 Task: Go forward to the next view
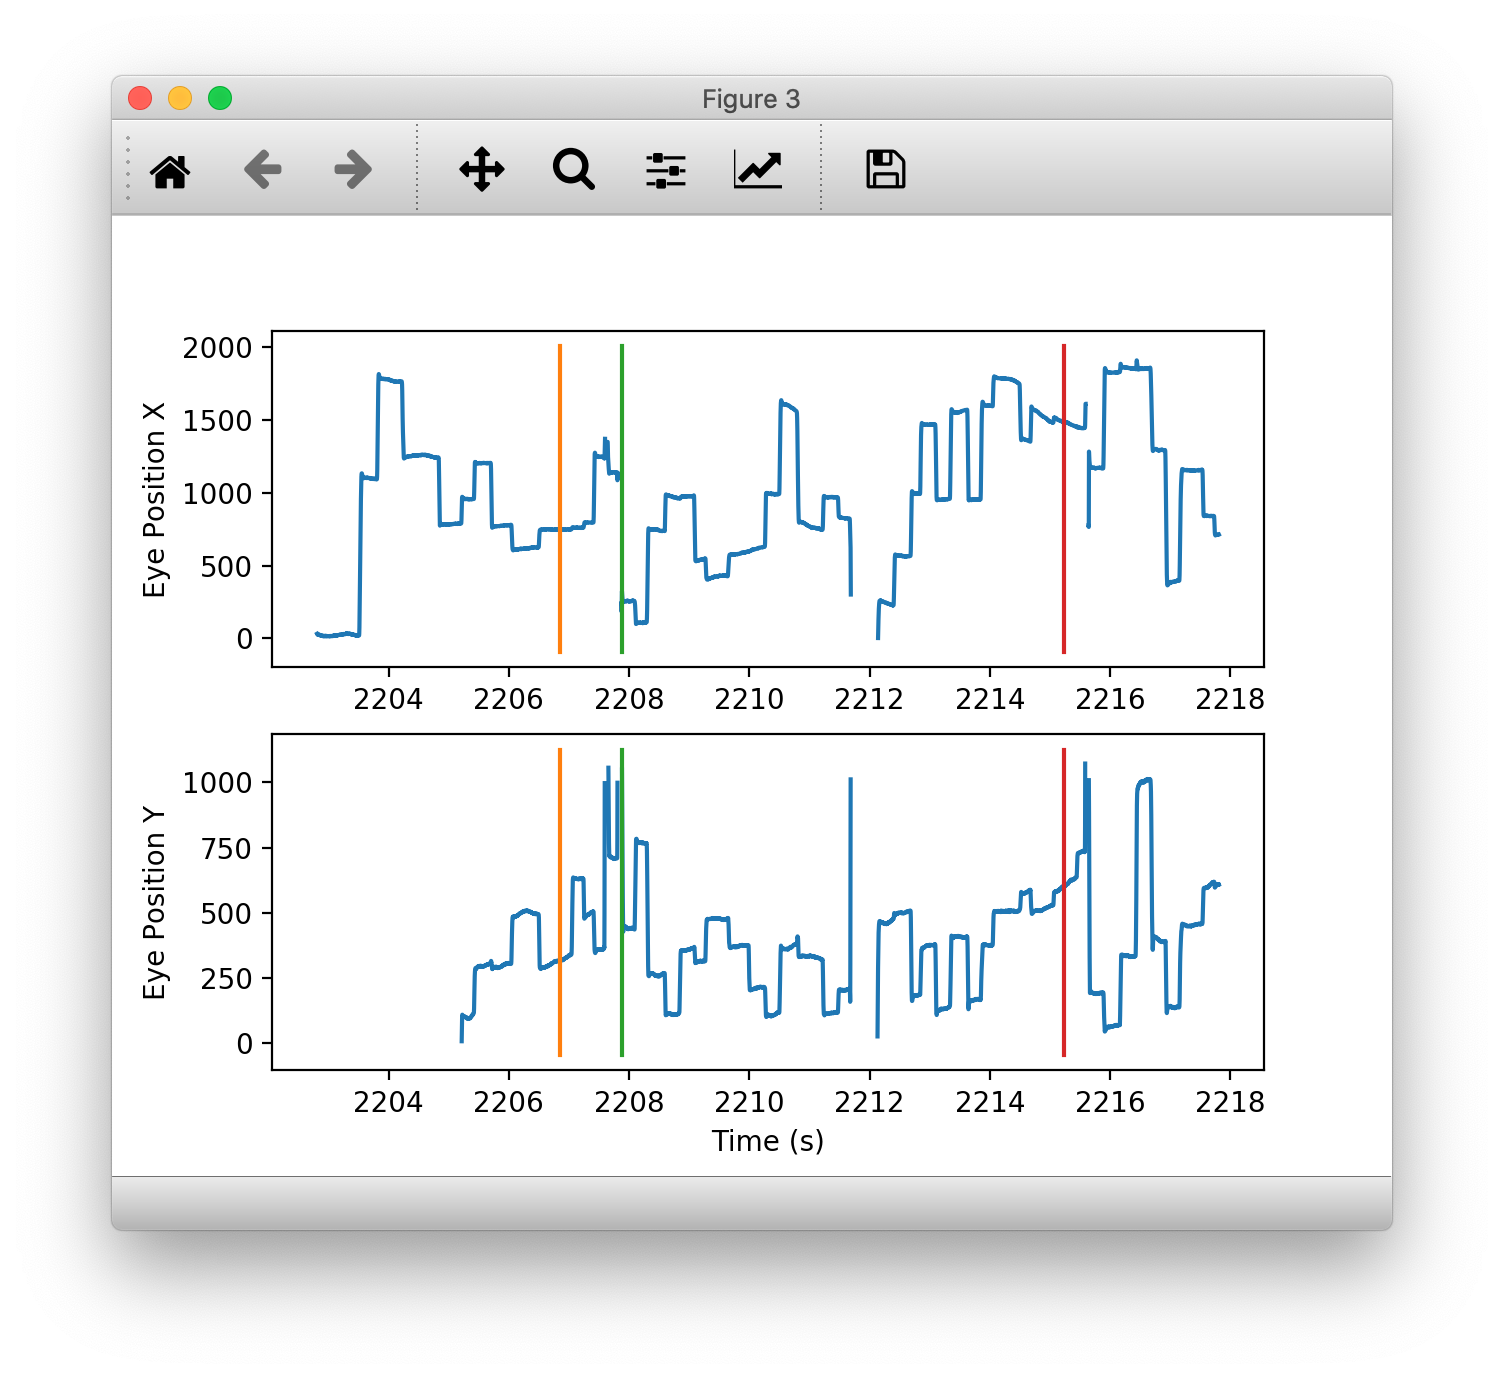click(x=353, y=170)
